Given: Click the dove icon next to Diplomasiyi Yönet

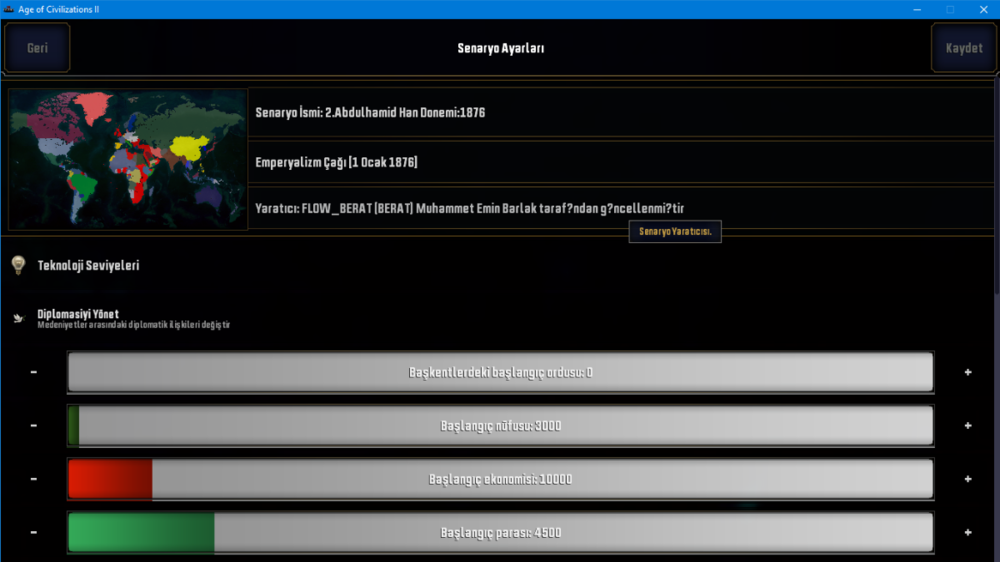Looking at the screenshot, I should [x=18, y=318].
